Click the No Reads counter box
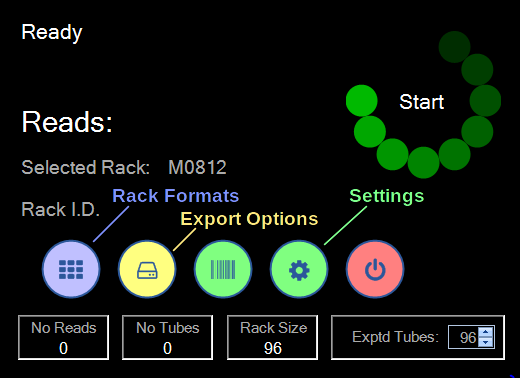 pos(63,337)
